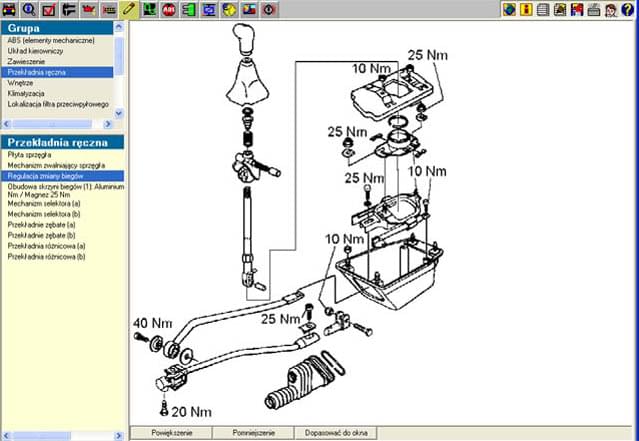This screenshot has width=639, height=441.
Task: Click the printer icon
Action: pos(594,10)
